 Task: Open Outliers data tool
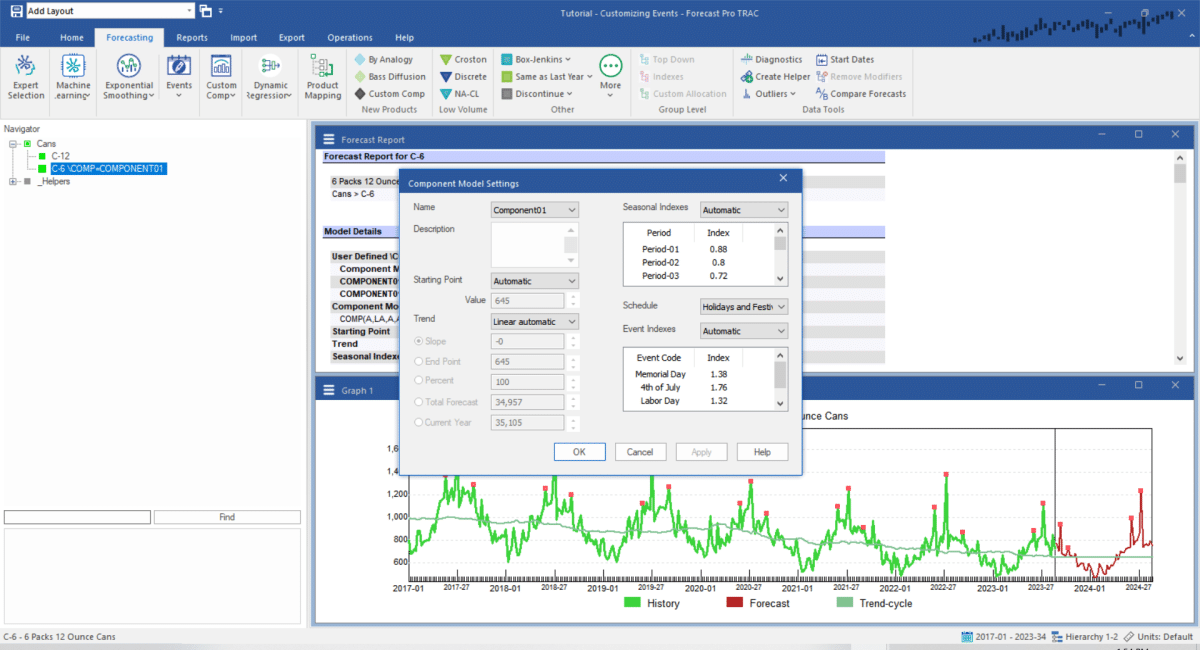click(x=768, y=93)
